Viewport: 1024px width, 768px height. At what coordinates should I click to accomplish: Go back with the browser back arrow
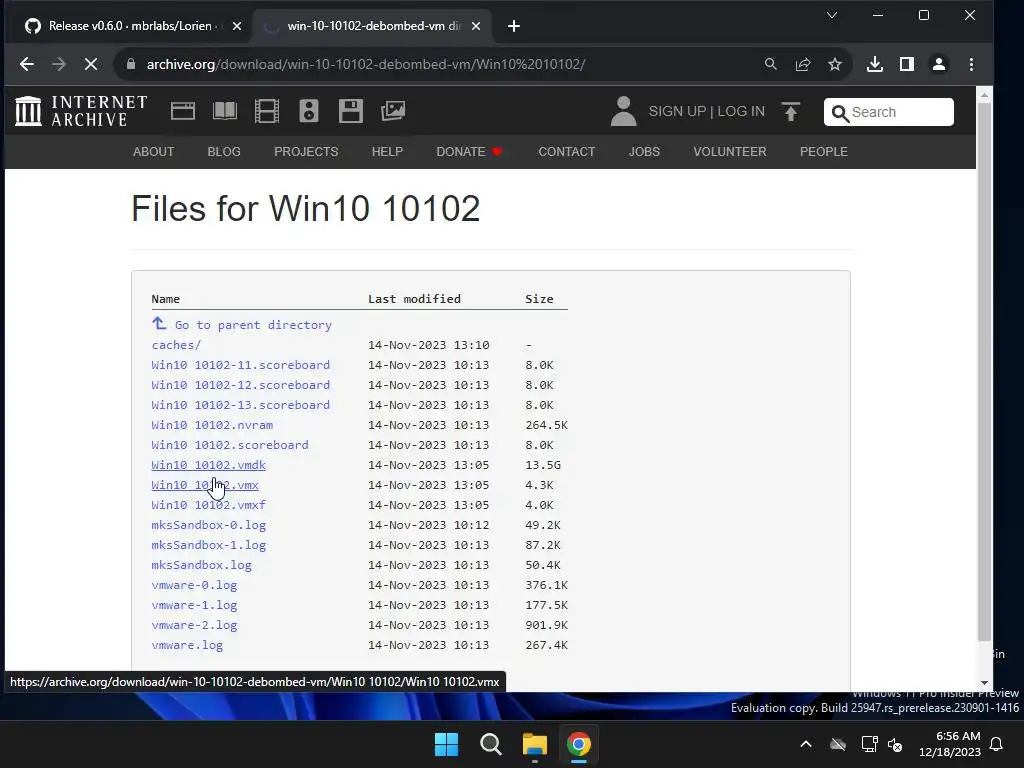point(27,64)
